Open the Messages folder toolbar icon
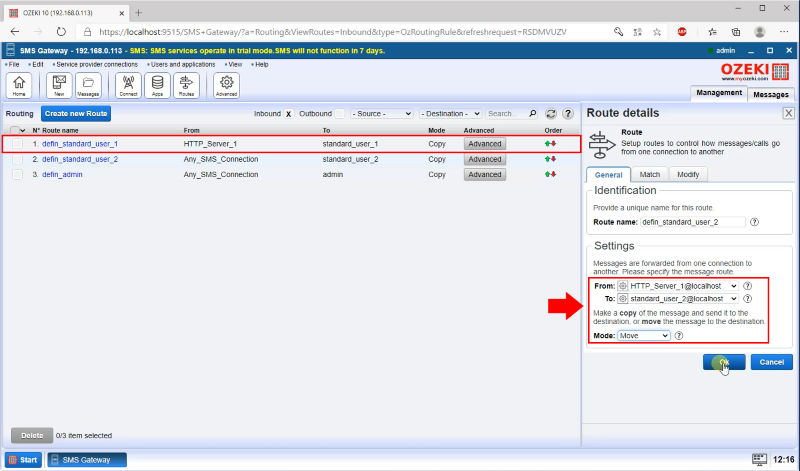Viewport: 800px width, 471px height. coord(88,86)
